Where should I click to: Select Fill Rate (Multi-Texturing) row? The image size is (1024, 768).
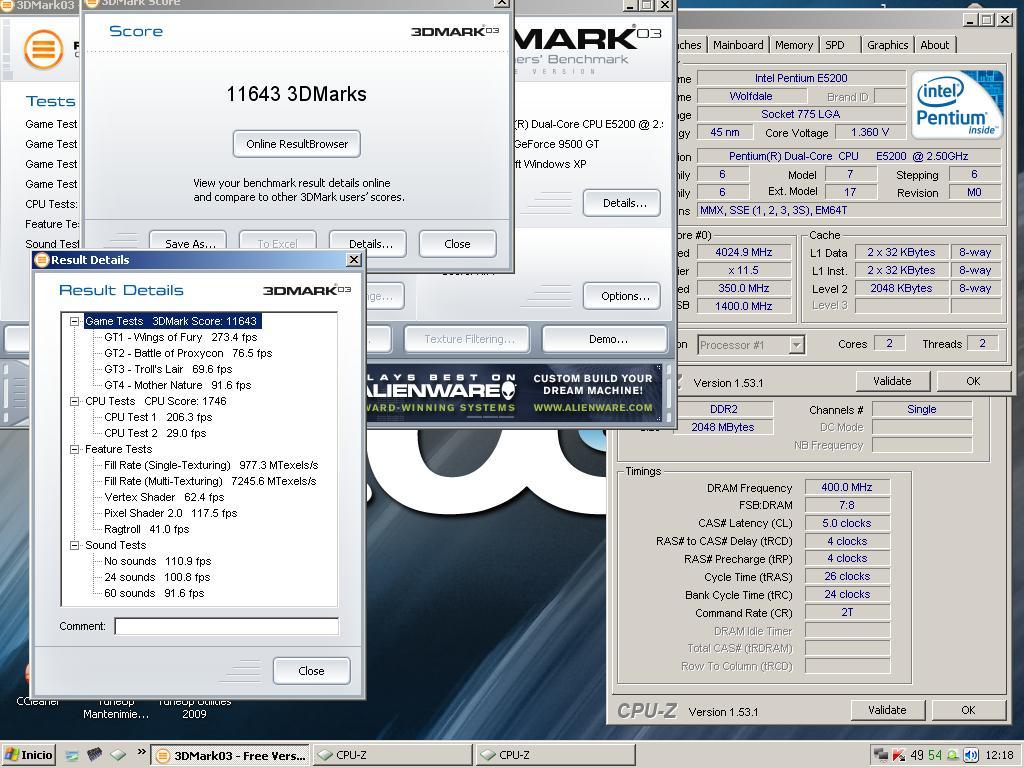[x=210, y=481]
